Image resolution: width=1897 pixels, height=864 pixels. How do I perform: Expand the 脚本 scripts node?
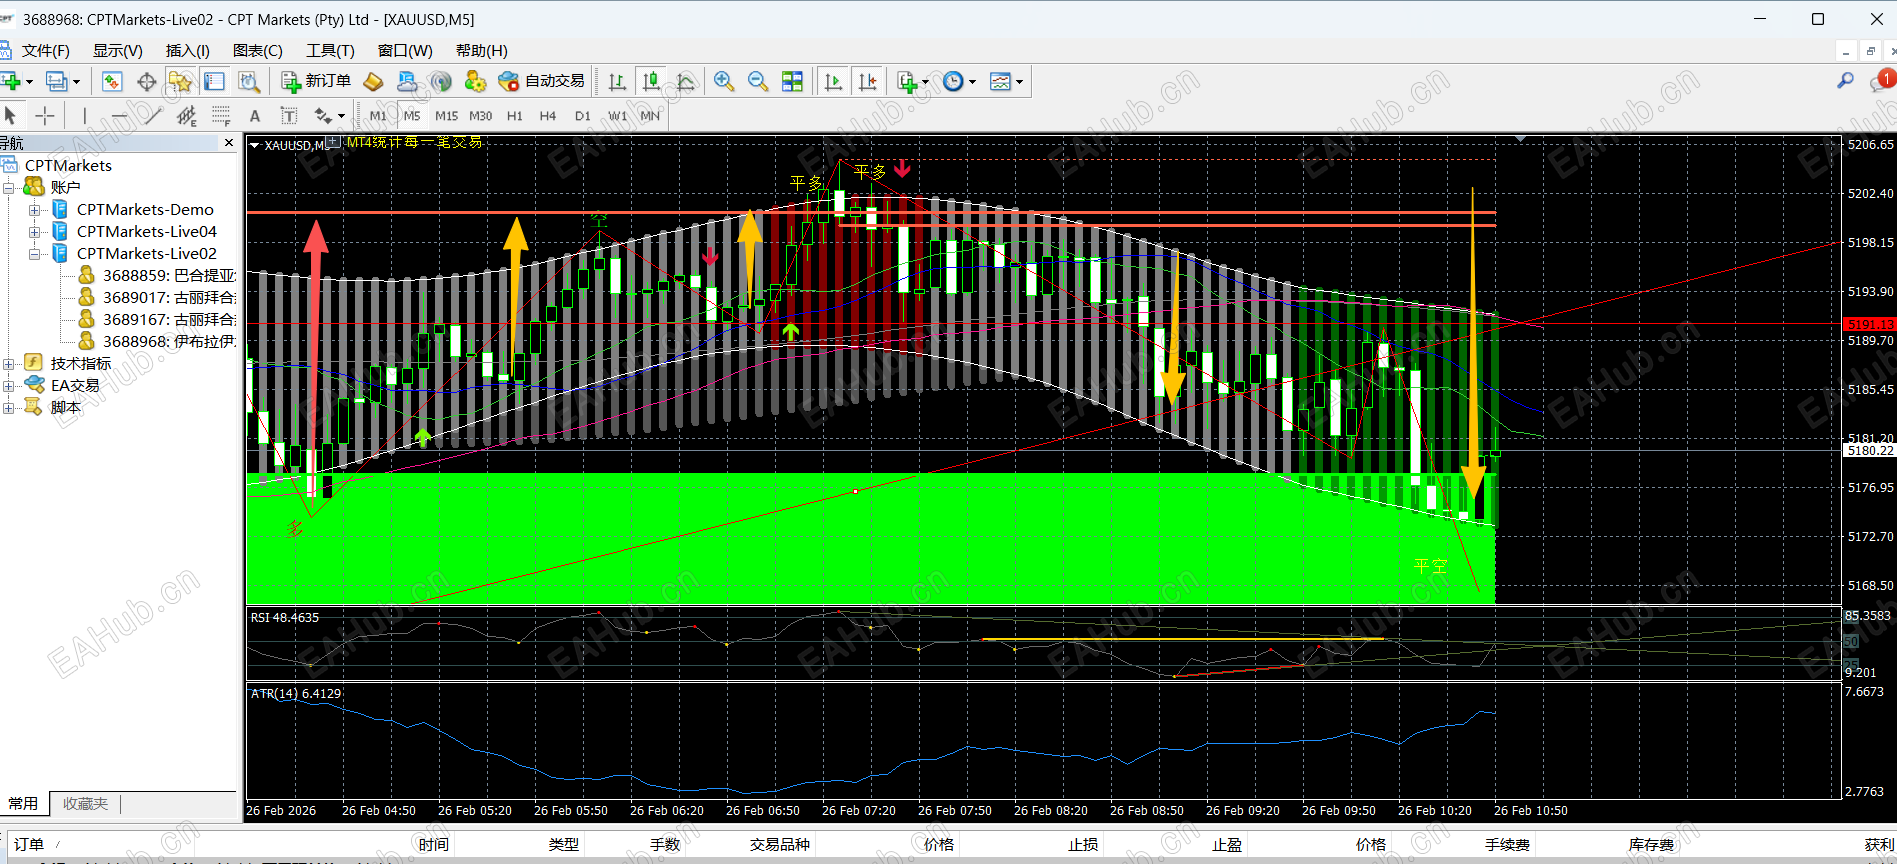[x=9, y=407]
